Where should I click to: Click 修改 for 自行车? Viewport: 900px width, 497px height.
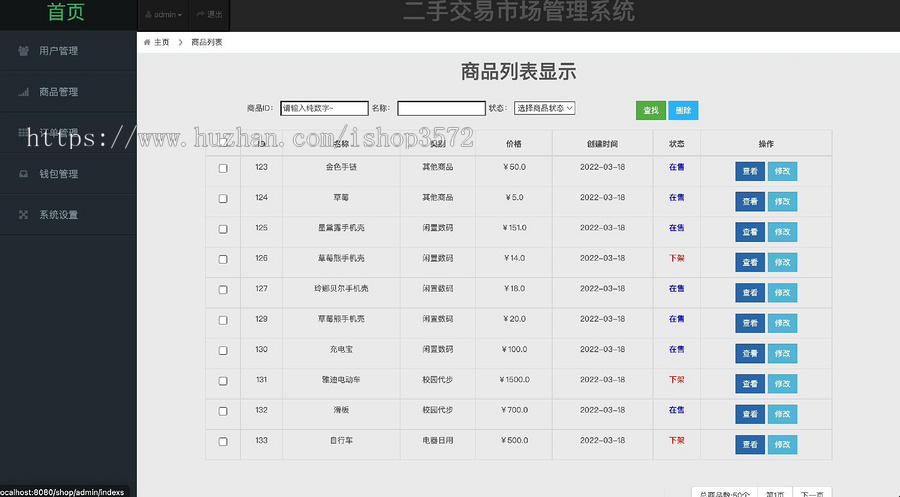click(x=782, y=445)
